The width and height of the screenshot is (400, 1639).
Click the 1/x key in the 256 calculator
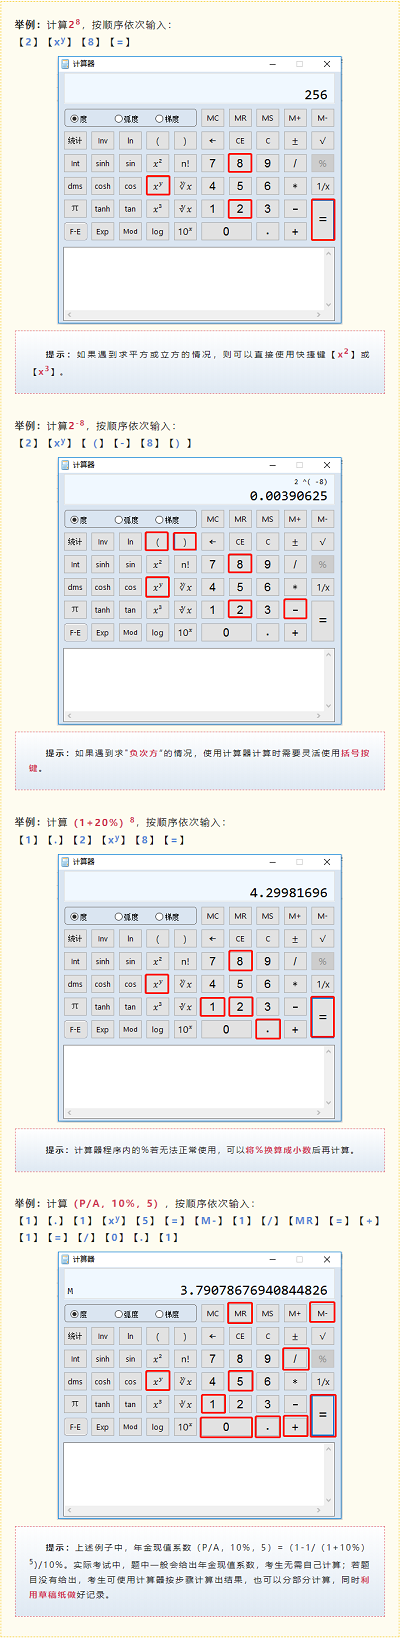point(322,186)
